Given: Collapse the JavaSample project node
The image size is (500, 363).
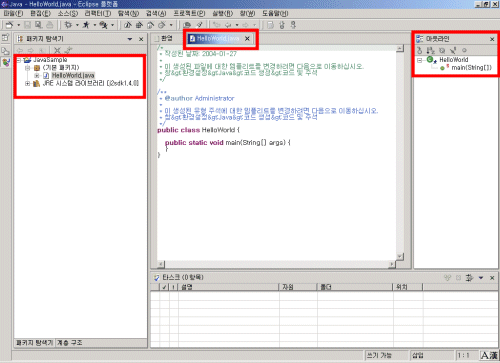Looking at the screenshot, I should point(19,60).
